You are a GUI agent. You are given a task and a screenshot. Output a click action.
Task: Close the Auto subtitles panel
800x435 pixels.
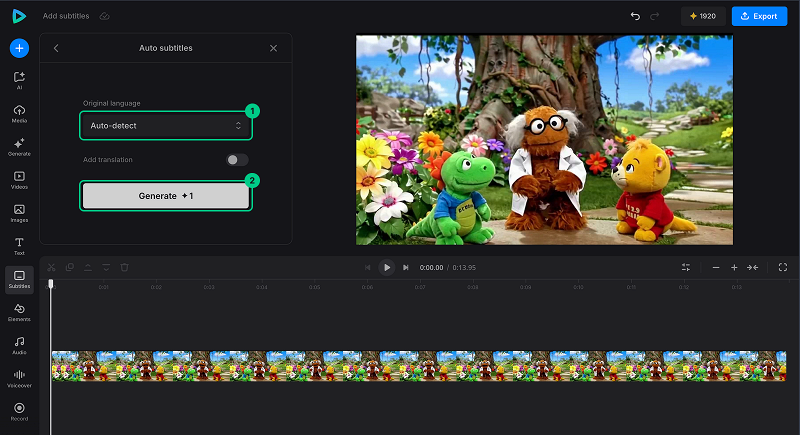273,48
